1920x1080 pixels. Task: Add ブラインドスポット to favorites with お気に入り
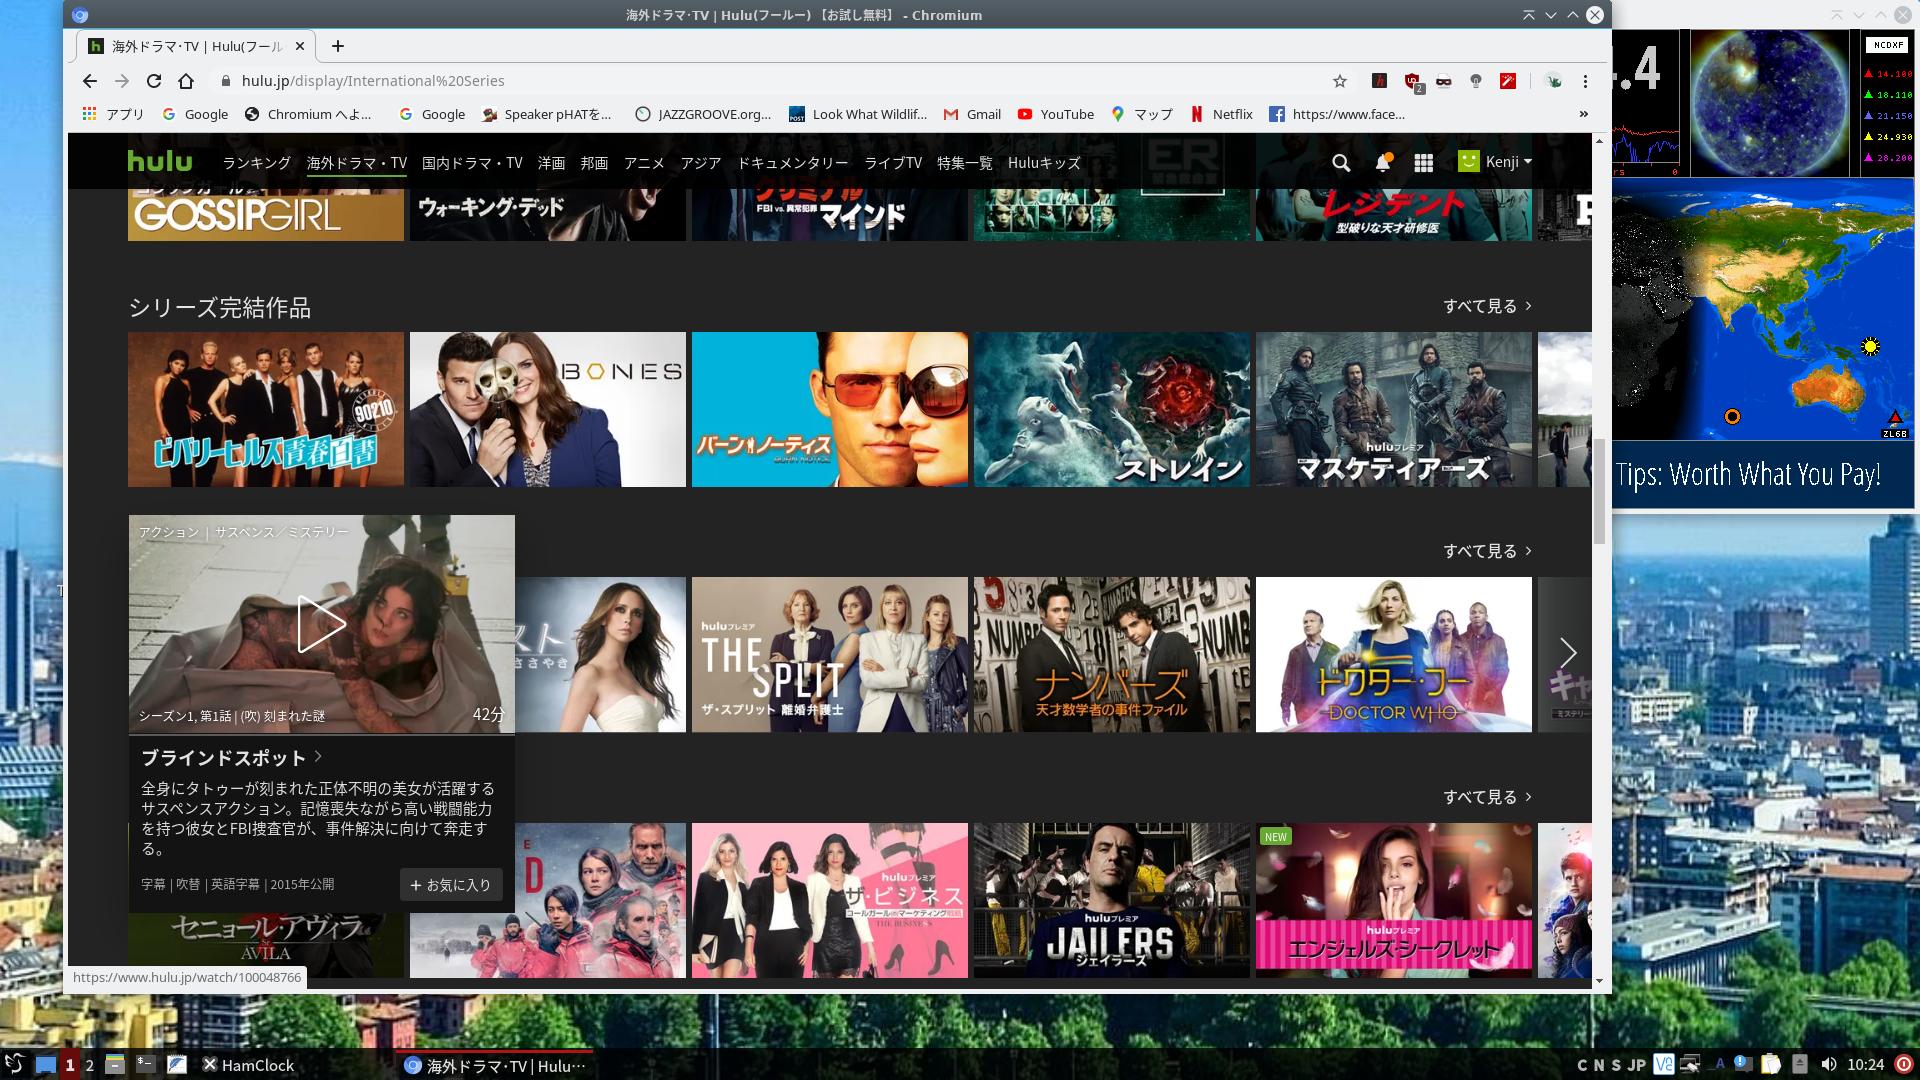click(x=451, y=885)
